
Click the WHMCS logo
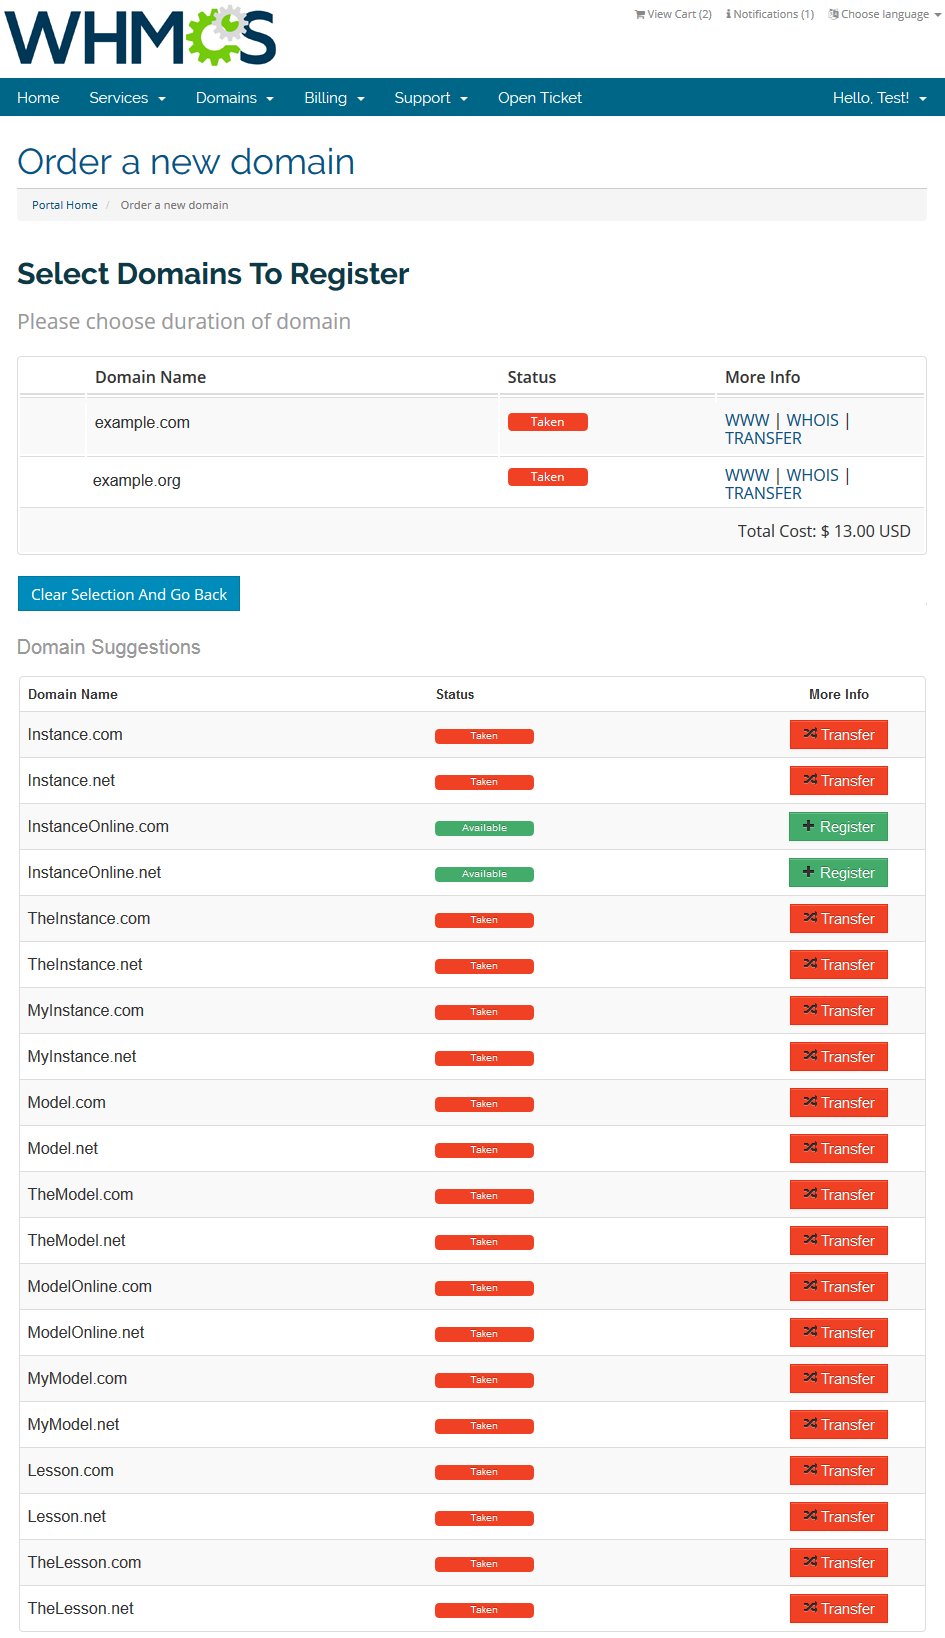[141, 36]
